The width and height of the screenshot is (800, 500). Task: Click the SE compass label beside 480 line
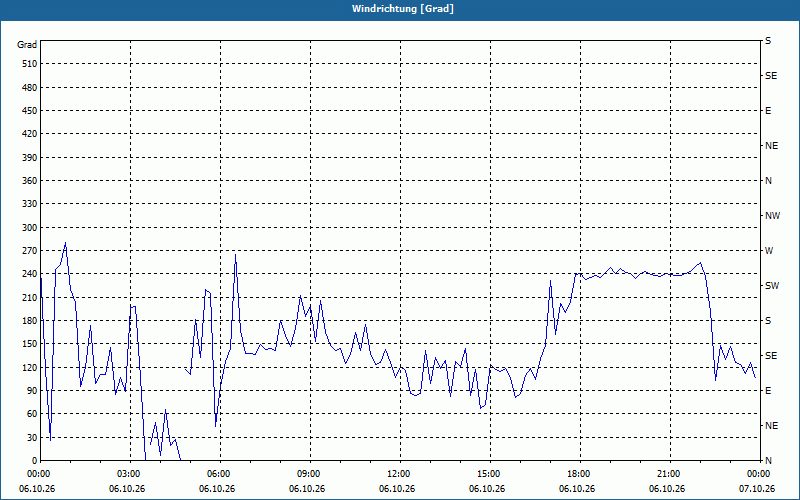(771, 76)
